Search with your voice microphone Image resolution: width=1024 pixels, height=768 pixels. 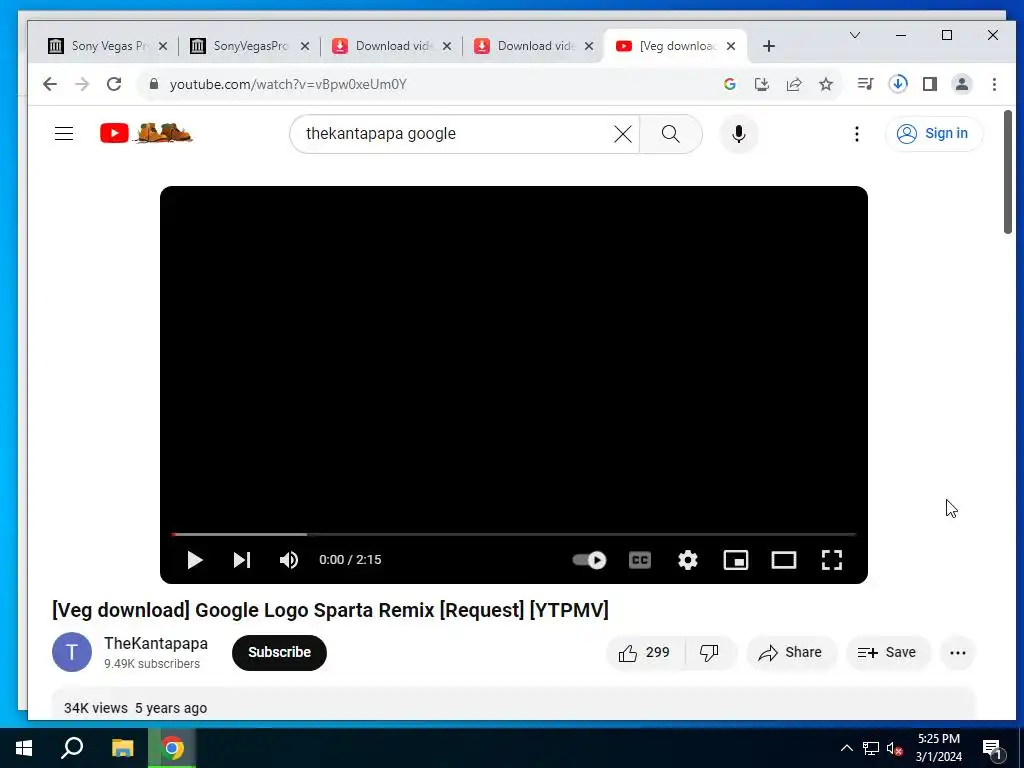(739, 134)
